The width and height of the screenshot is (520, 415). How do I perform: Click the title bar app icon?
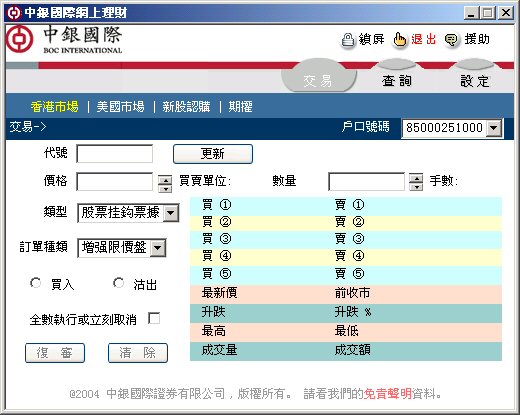click(14, 13)
